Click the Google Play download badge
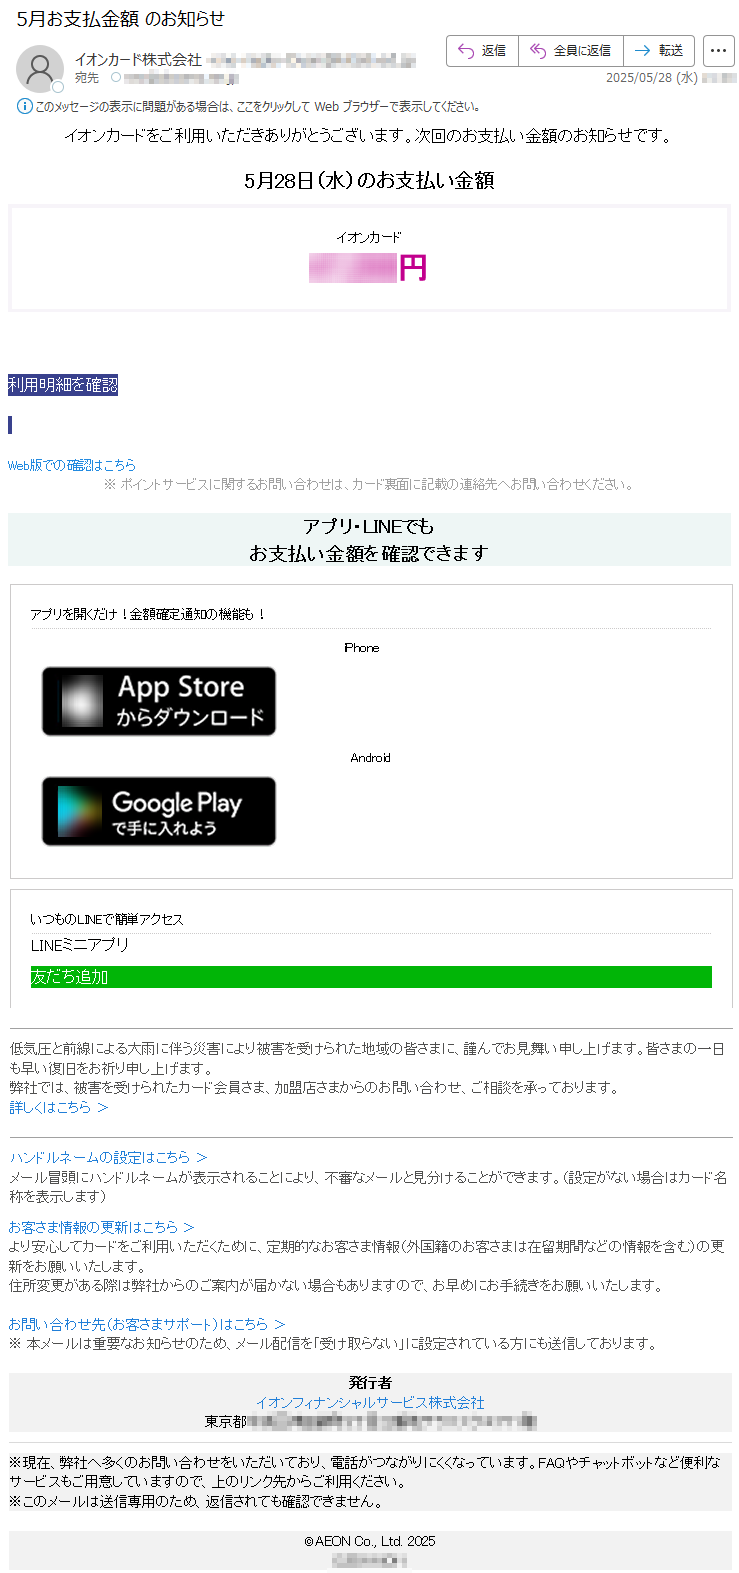 159,812
